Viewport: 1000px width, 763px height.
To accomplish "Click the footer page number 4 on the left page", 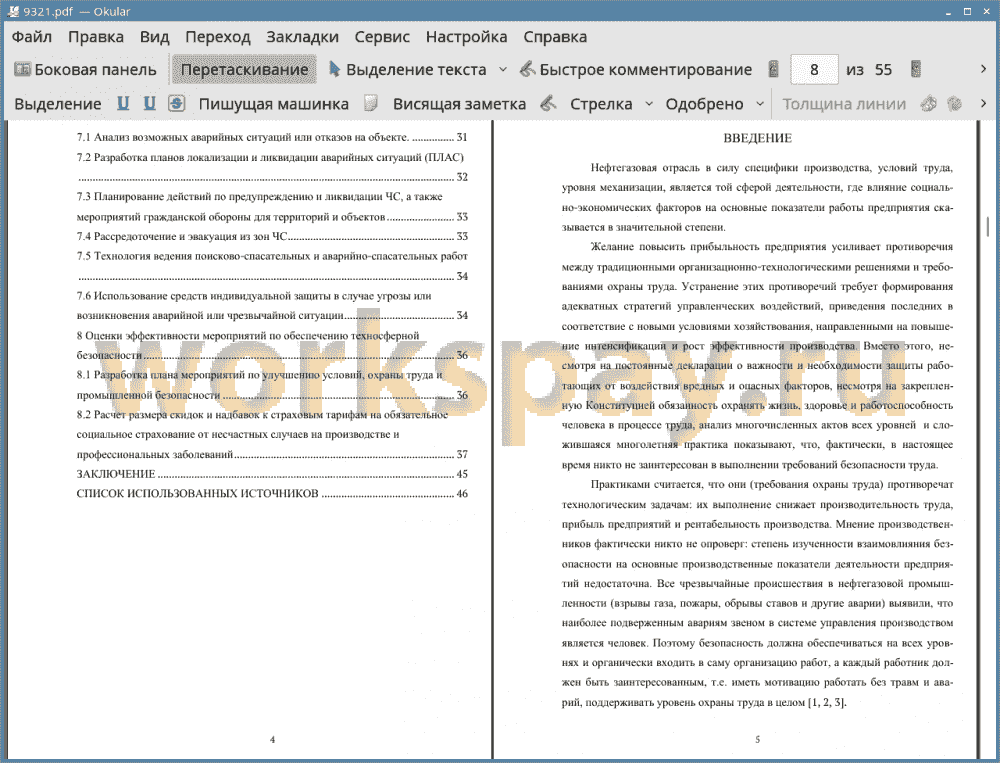I will point(272,739).
